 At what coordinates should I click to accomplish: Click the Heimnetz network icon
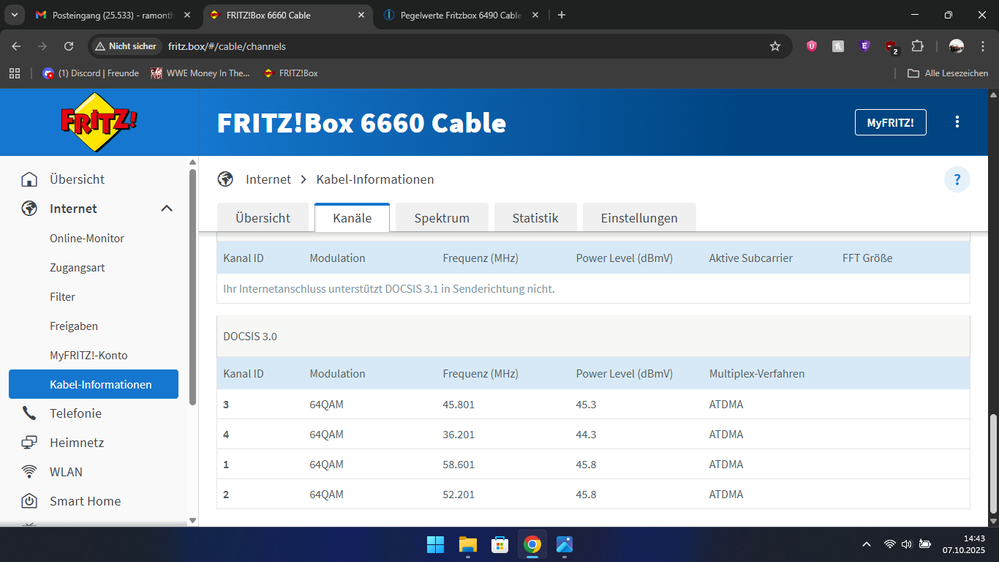coord(29,442)
